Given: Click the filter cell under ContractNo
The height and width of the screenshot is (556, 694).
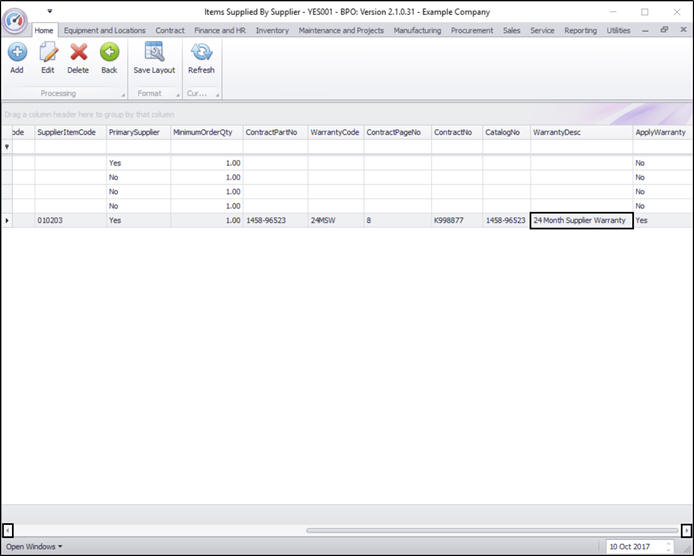Looking at the screenshot, I should [x=457, y=147].
